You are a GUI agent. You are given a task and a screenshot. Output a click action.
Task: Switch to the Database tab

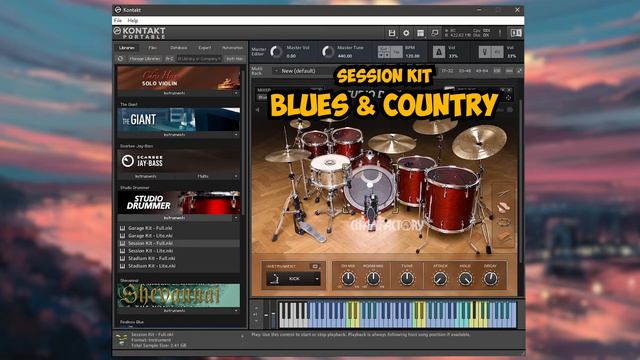179,48
